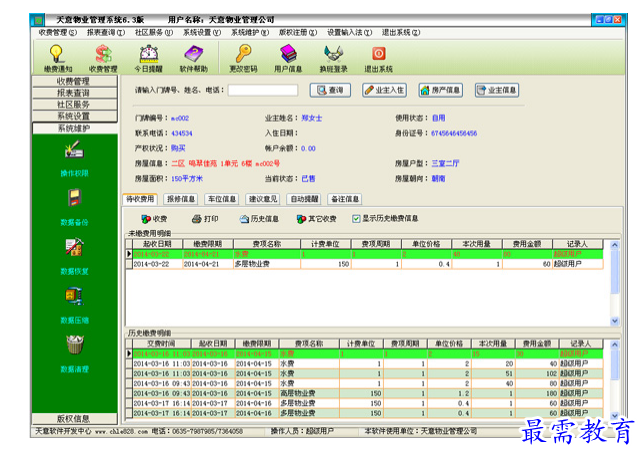Open 房产信息 house button
Image resolution: width=643 pixels, height=463 pixels.
(x=441, y=90)
